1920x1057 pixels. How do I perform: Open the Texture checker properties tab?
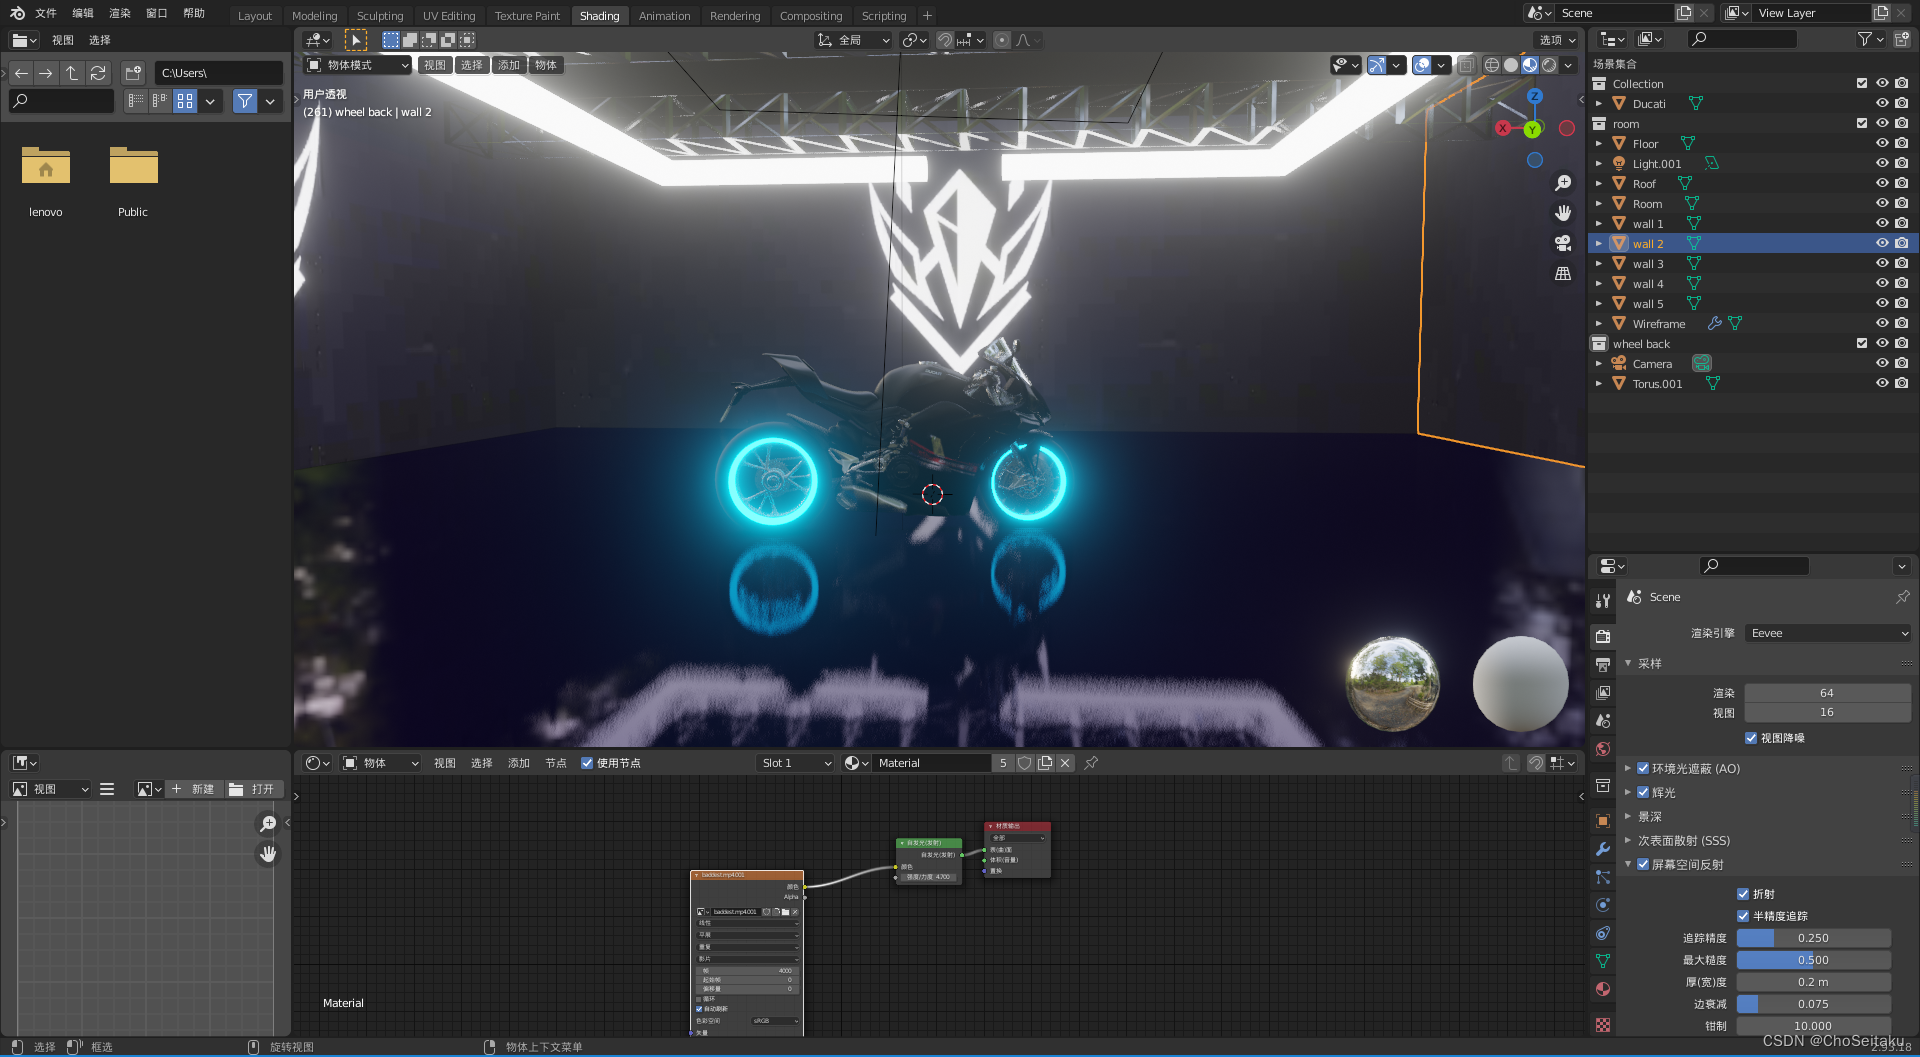(1603, 1025)
